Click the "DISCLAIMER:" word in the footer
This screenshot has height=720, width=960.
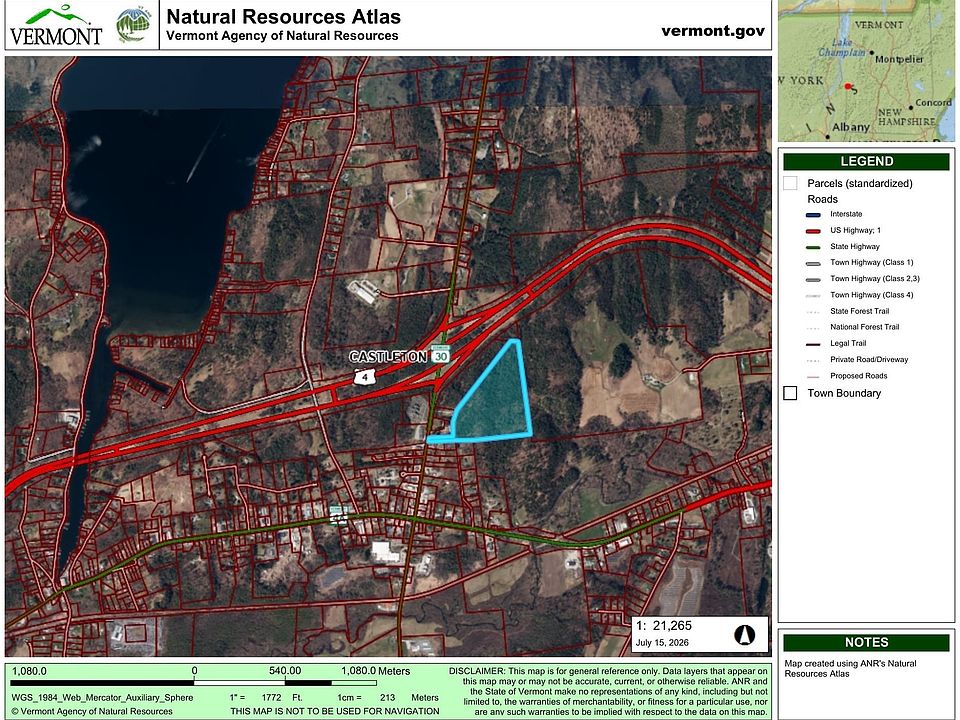[x=477, y=671]
